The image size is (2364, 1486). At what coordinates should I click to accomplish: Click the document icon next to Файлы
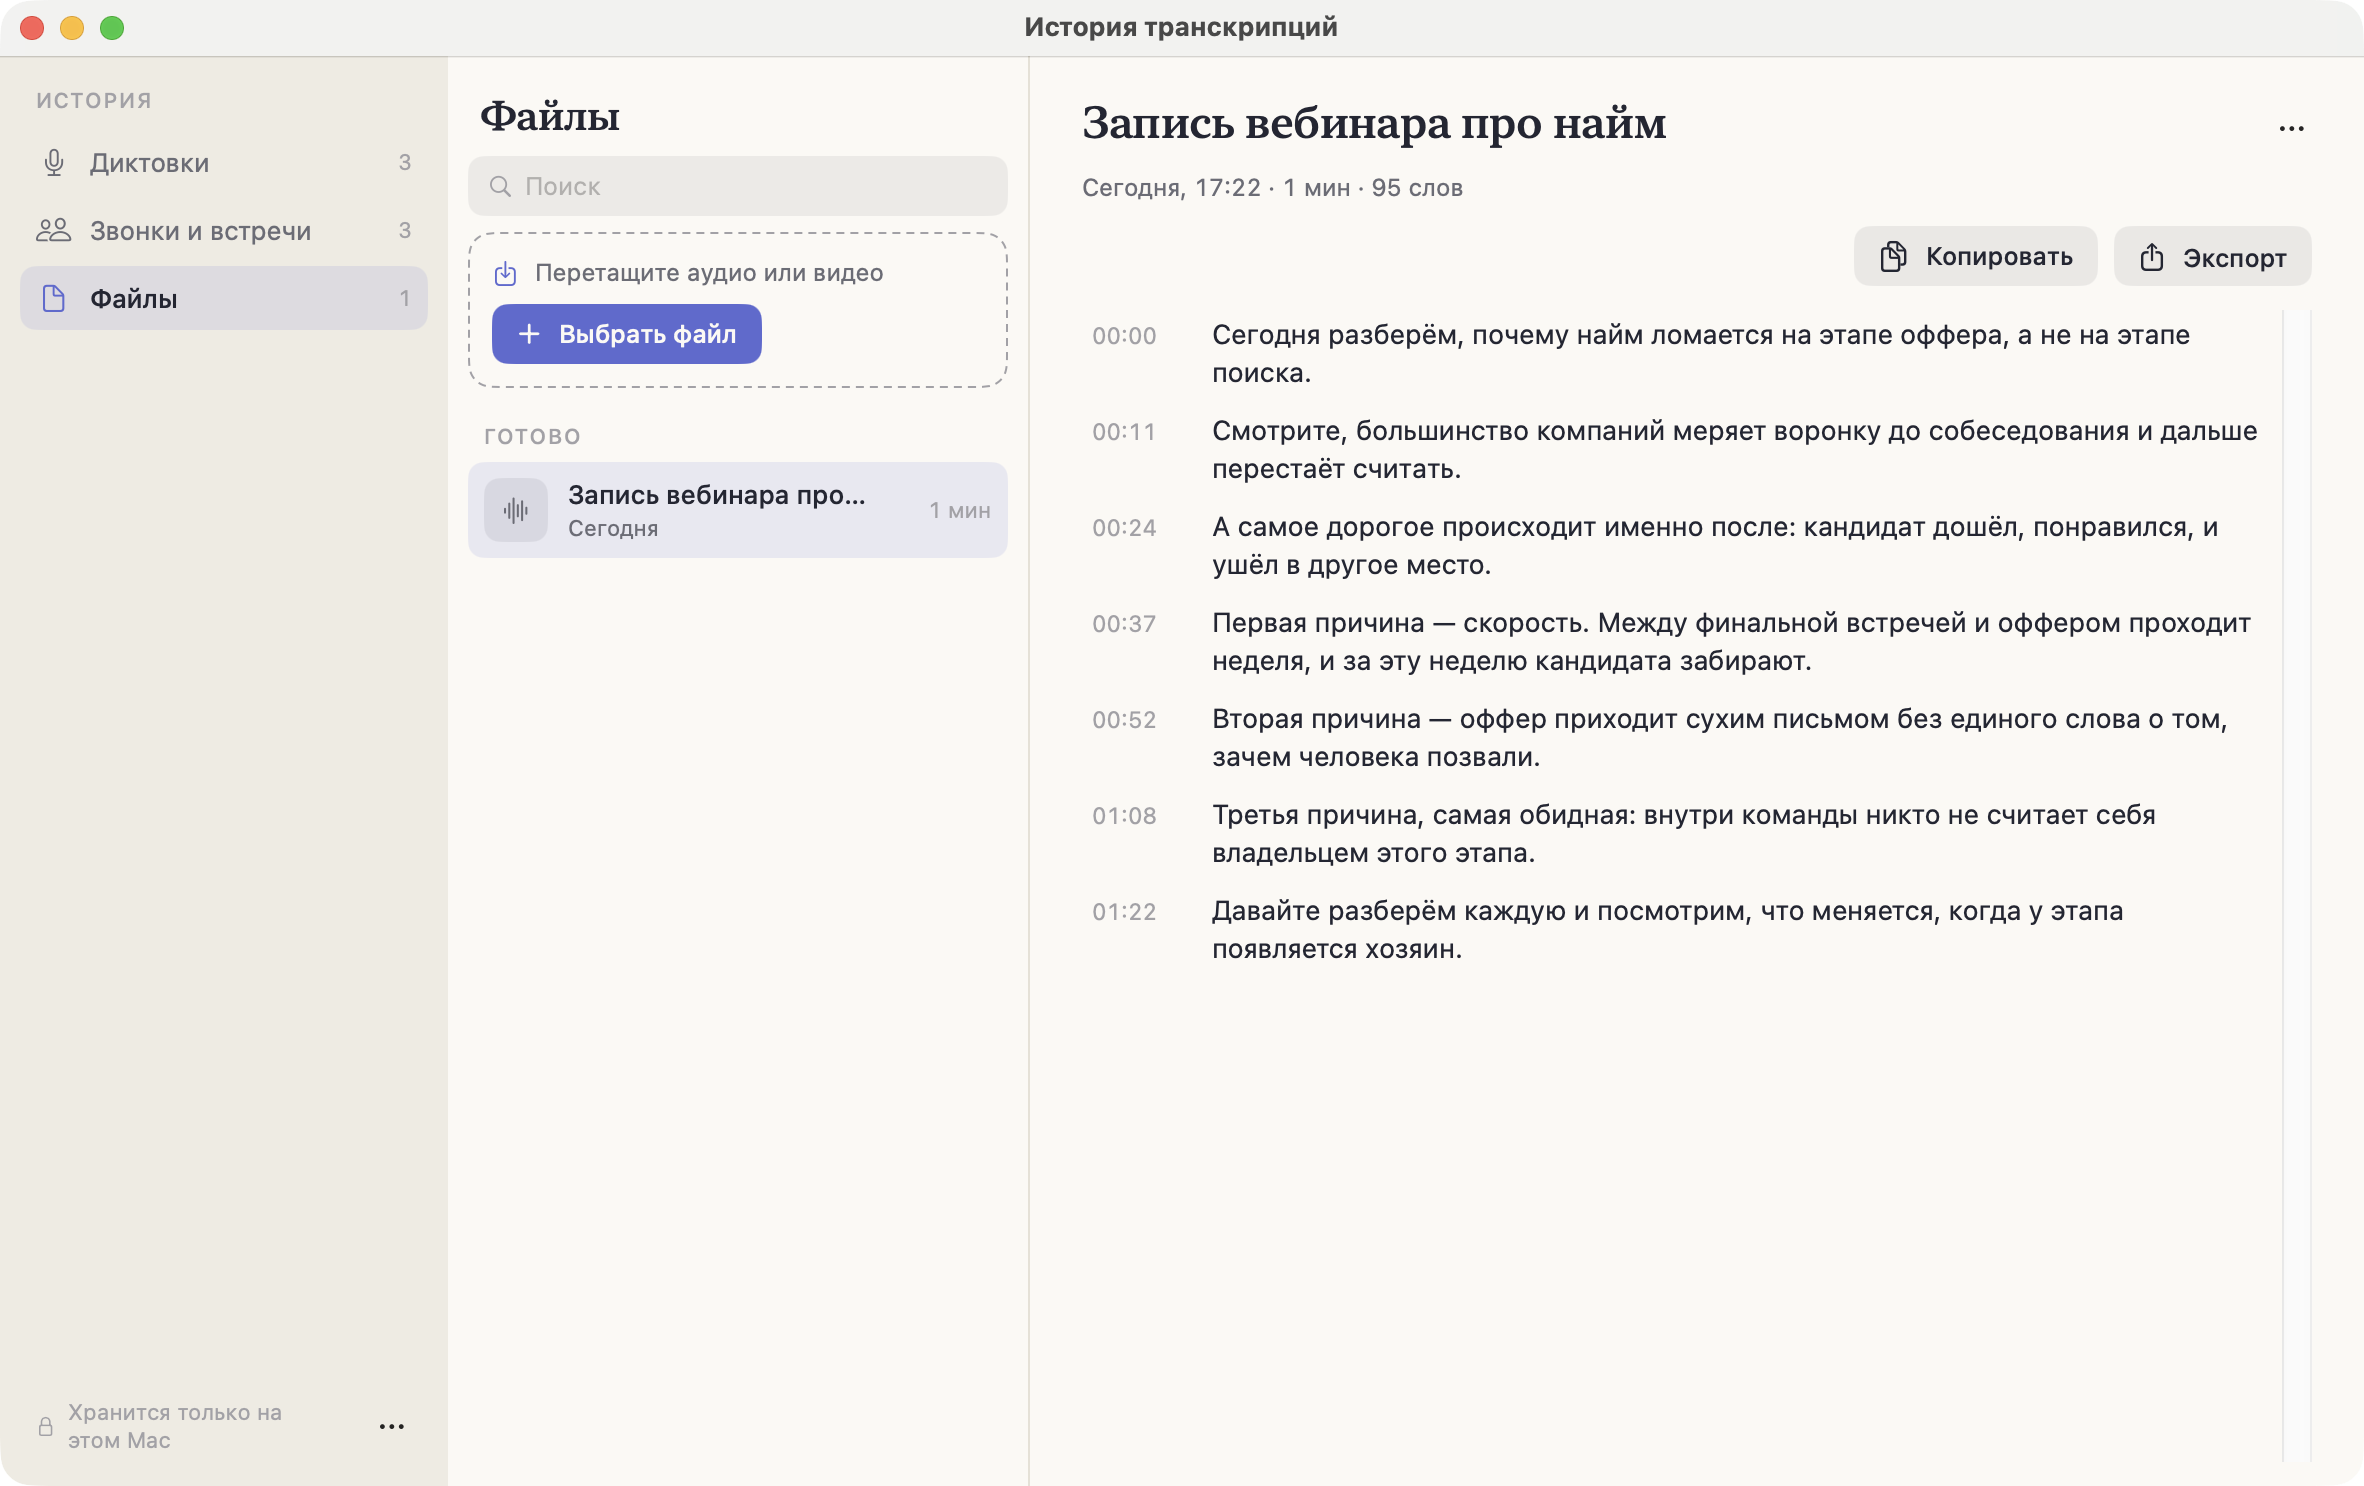pos(54,298)
